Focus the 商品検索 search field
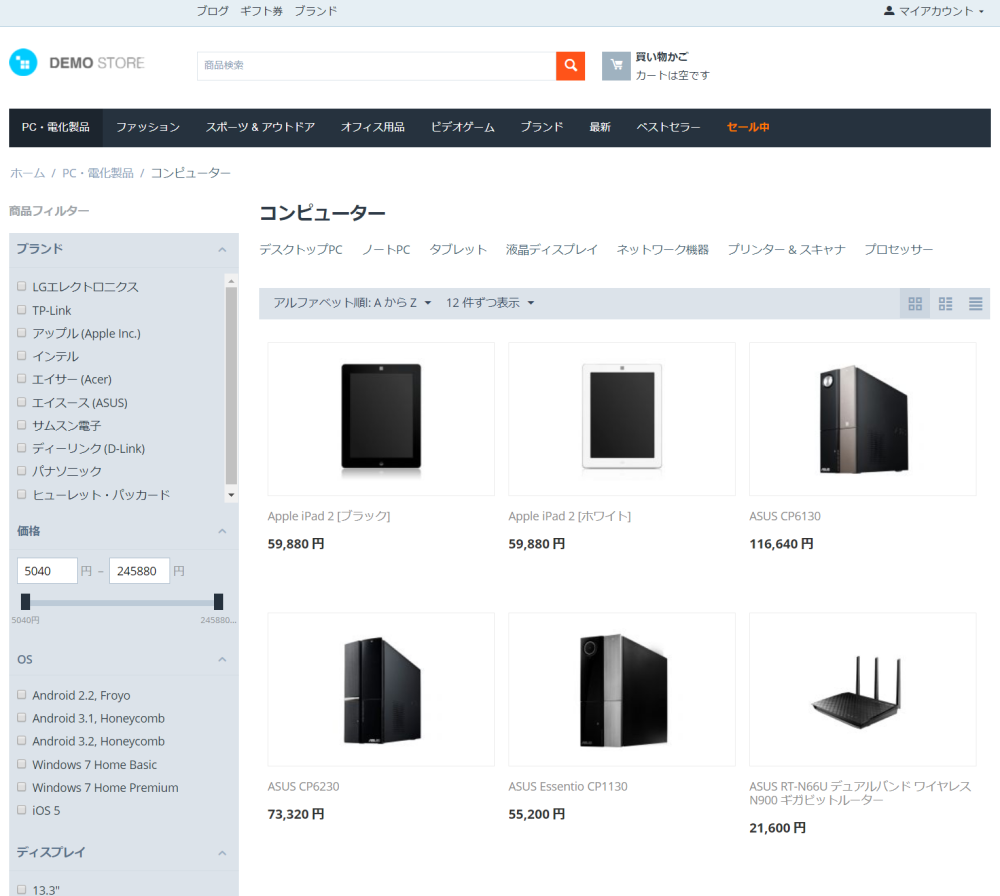Screen dimensions: 1000x896 click(376, 66)
